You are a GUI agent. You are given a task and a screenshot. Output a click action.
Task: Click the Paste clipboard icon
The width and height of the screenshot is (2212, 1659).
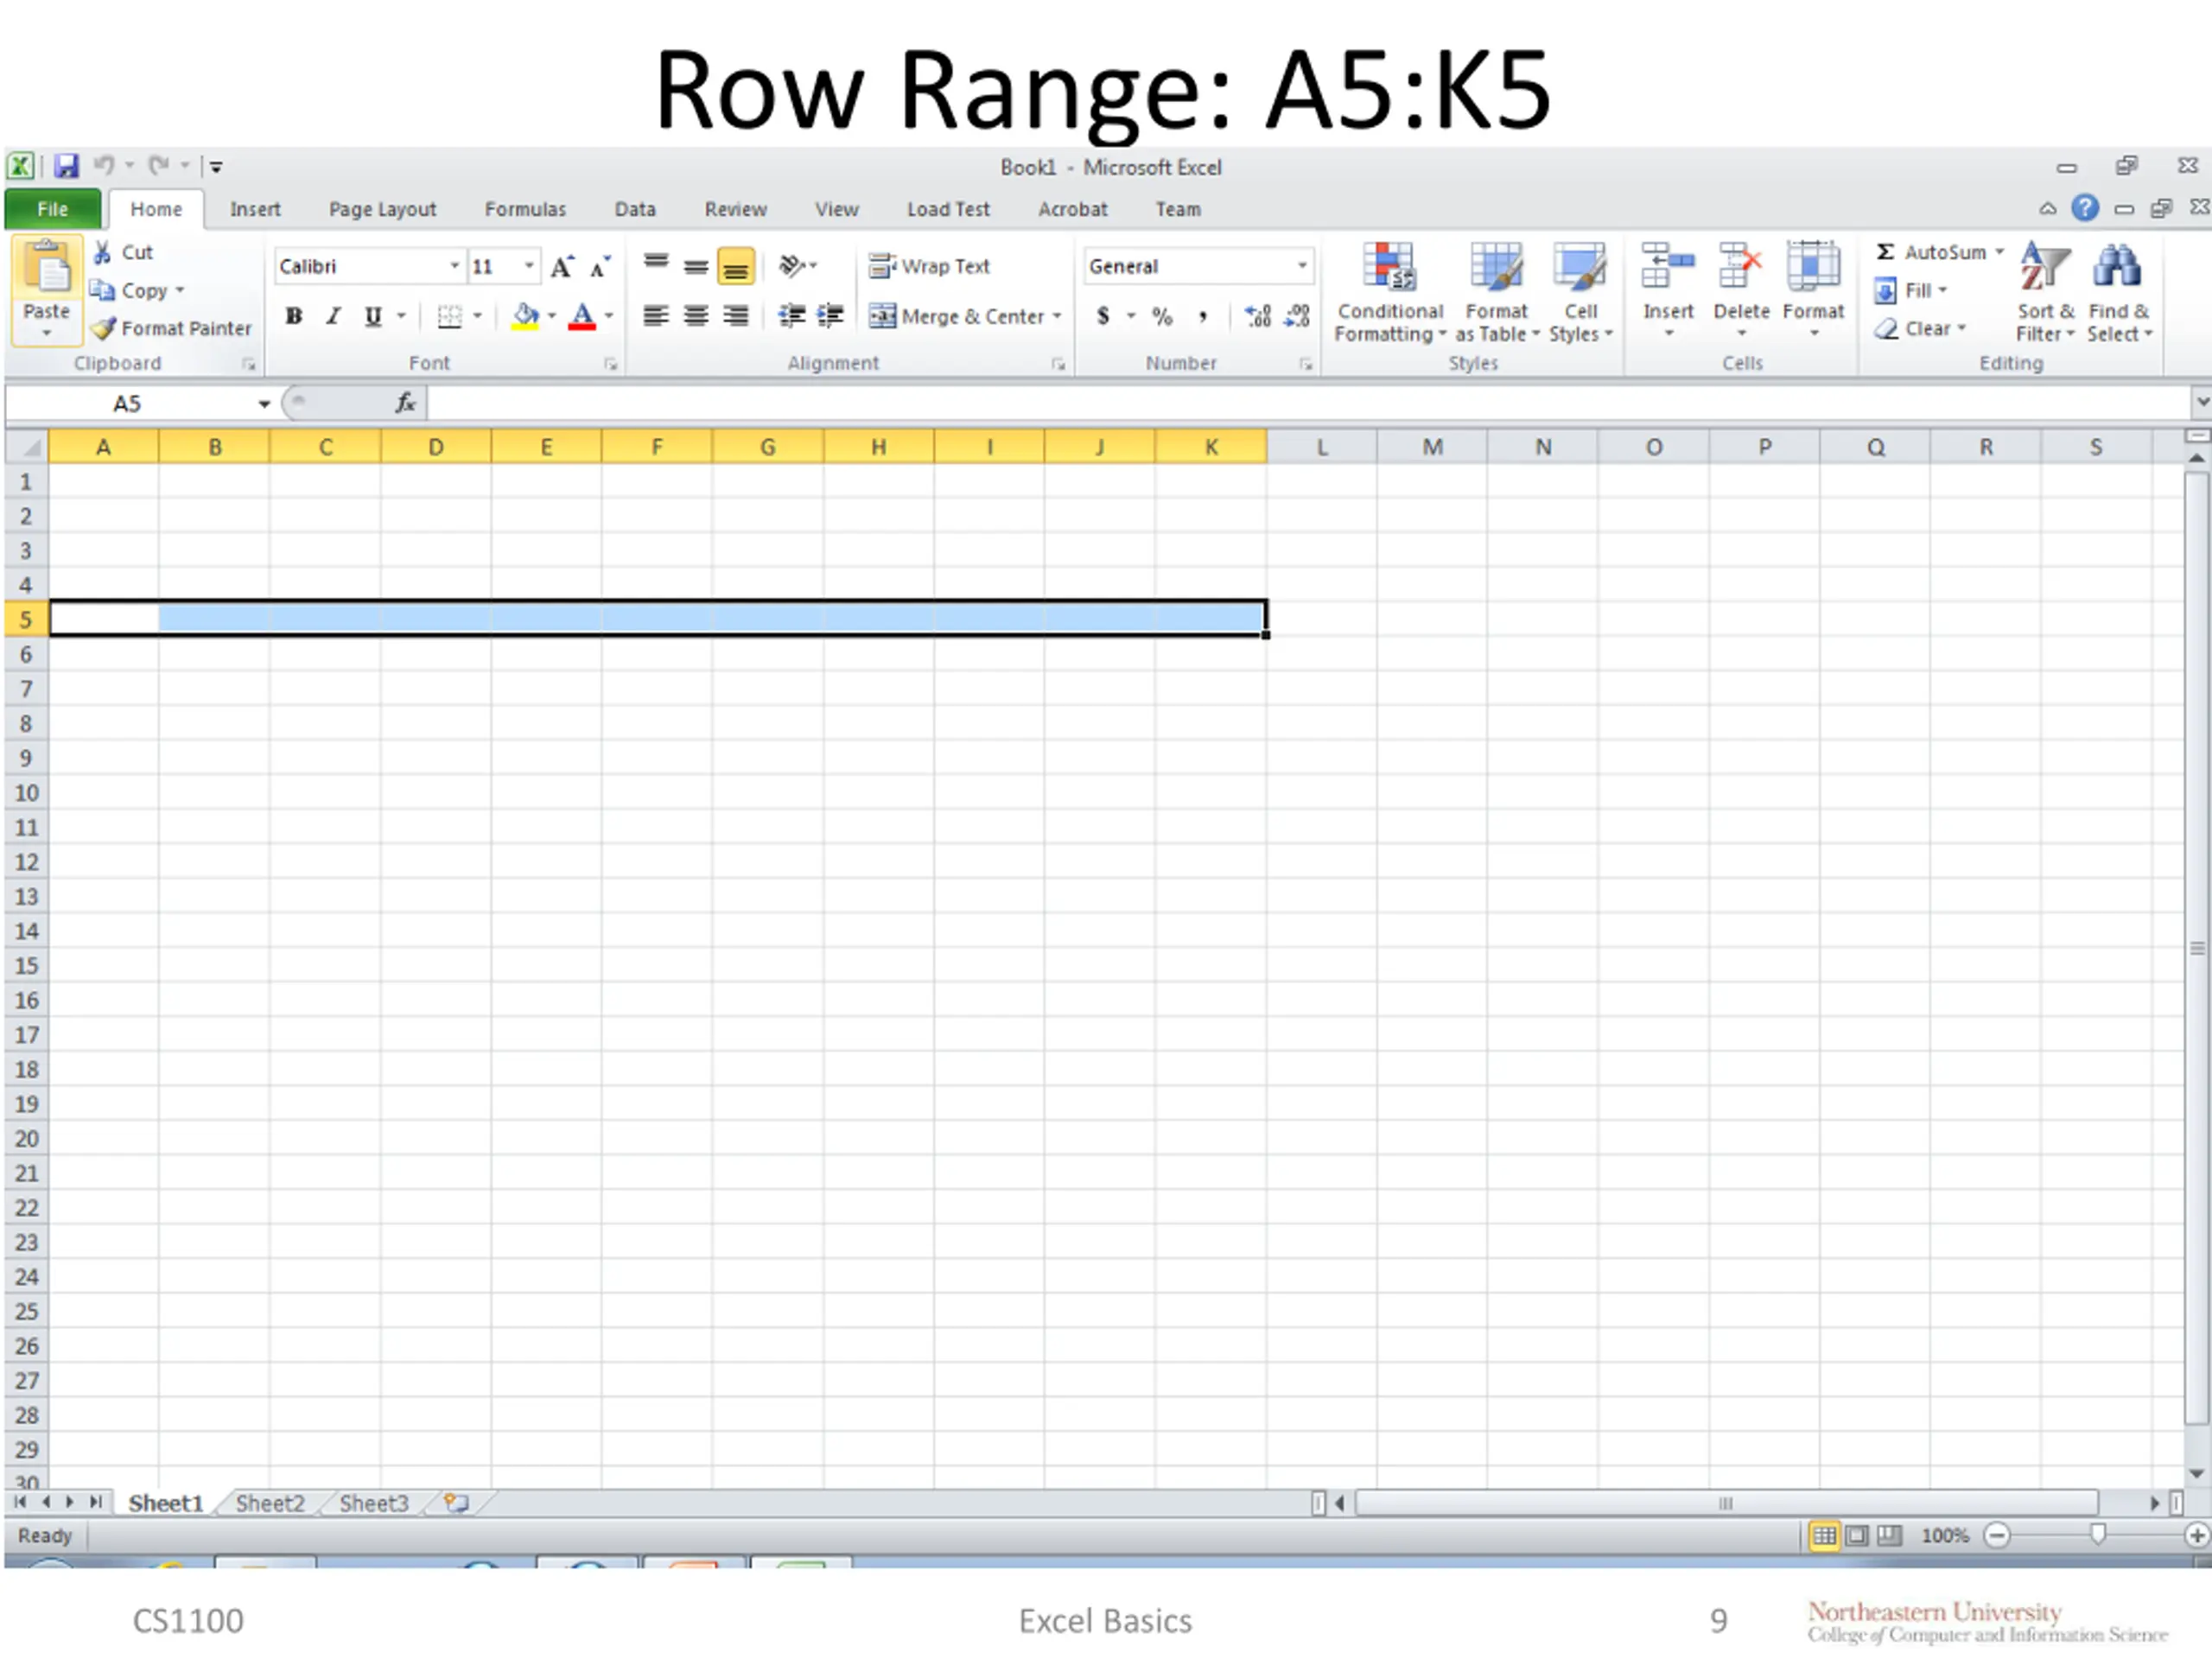pyautogui.click(x=46, y=268)
